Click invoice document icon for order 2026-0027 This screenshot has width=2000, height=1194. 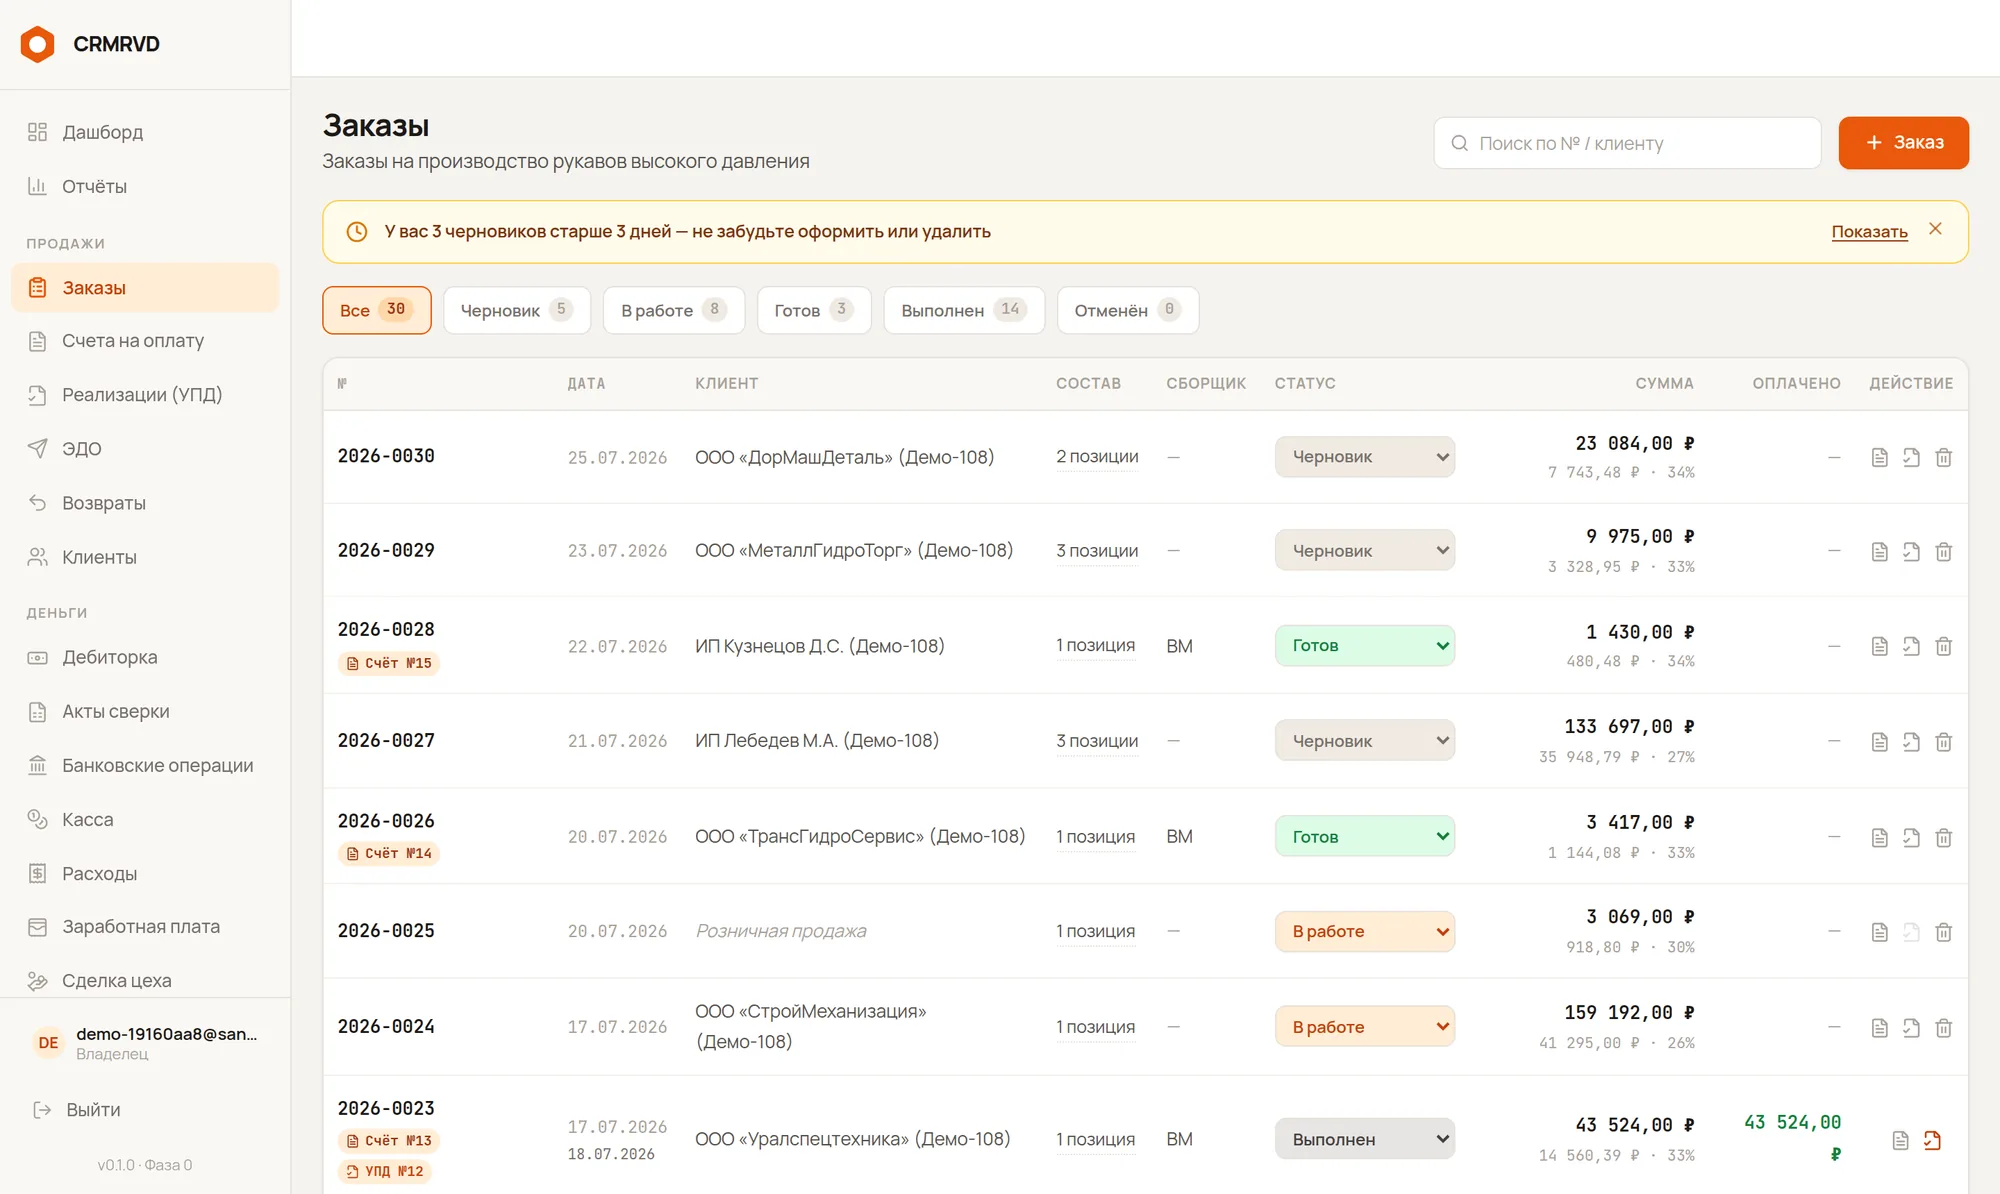(x=1879, y=742)
